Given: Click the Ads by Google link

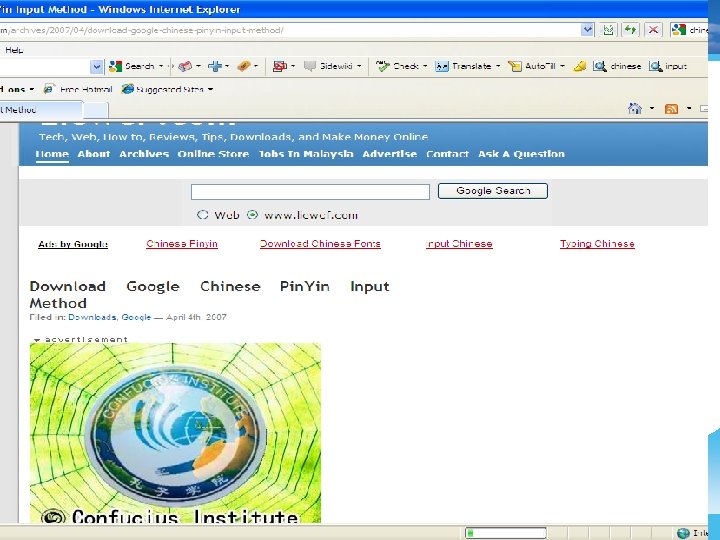Looking at the screenshot, I should (73, 244).
